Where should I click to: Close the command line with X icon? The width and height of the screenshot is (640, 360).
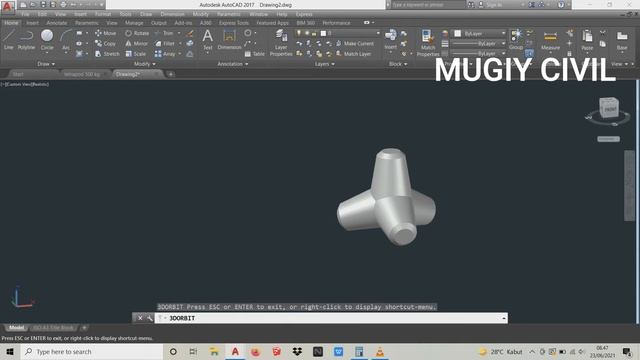pos(140,318)
